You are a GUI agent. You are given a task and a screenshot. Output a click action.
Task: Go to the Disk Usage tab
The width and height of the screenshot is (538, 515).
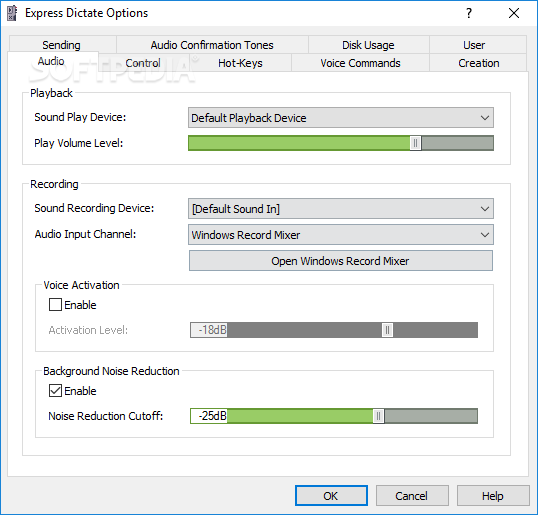tap(368, 45)
